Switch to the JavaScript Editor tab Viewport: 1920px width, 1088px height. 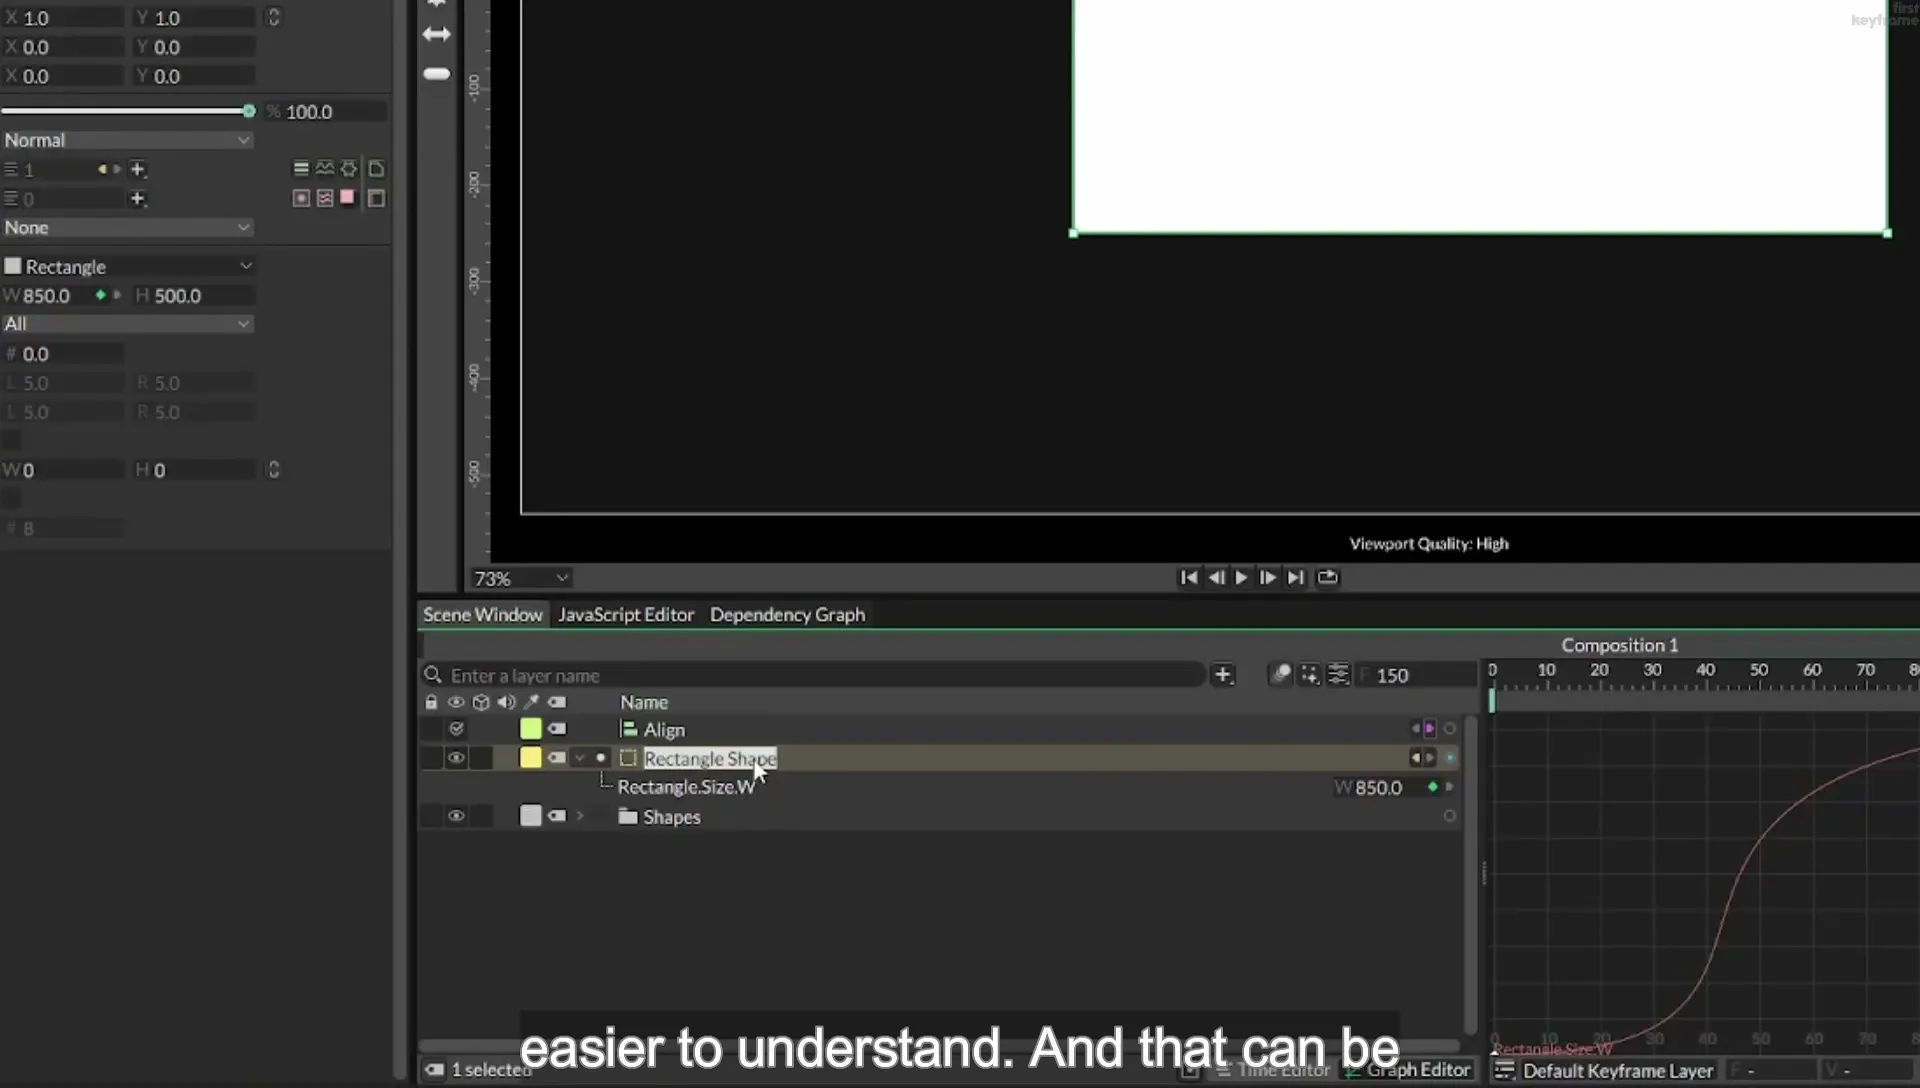[626, 615]
